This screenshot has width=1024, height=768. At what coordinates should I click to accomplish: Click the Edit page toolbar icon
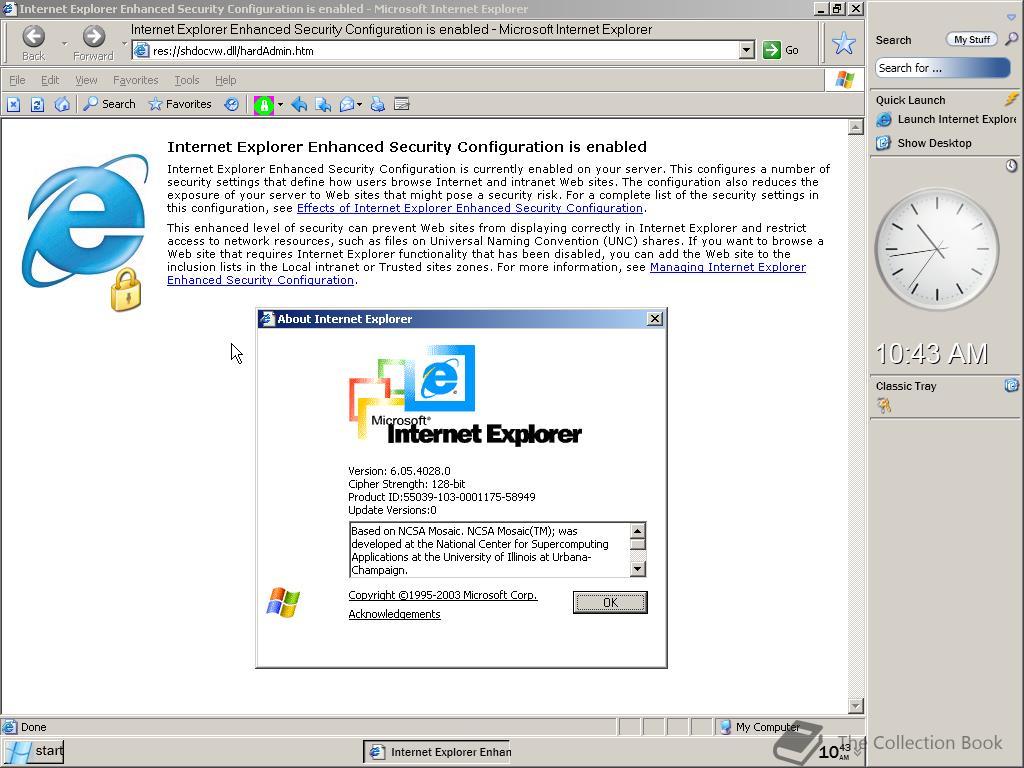[x=402, y=104]
